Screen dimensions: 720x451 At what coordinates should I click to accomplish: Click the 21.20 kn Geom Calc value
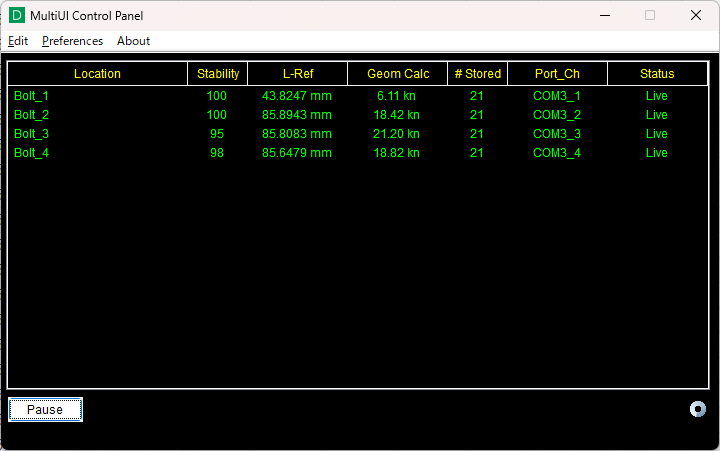tap(397, 134)
